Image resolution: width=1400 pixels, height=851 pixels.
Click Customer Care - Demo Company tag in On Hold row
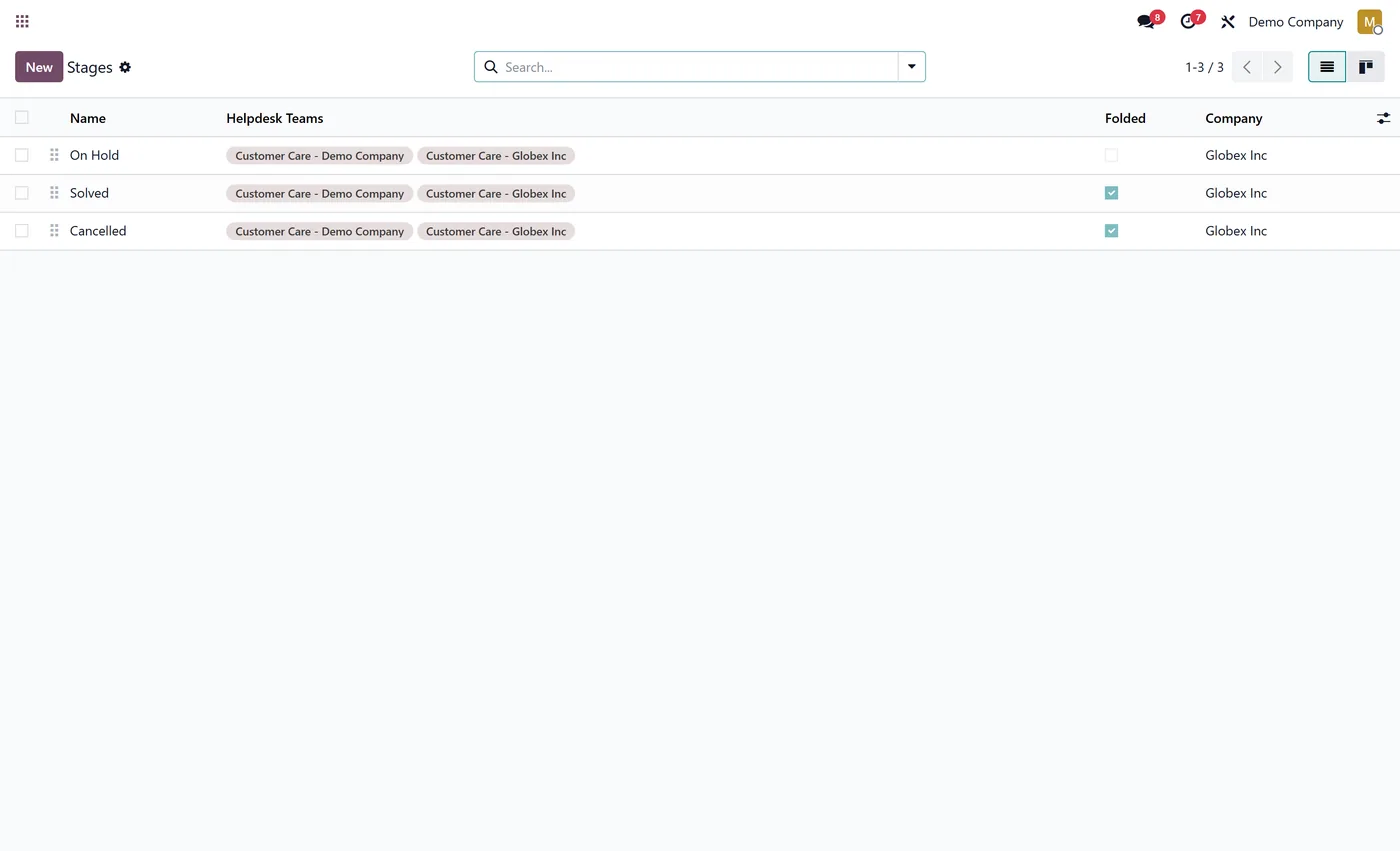(x=319, y=156)
